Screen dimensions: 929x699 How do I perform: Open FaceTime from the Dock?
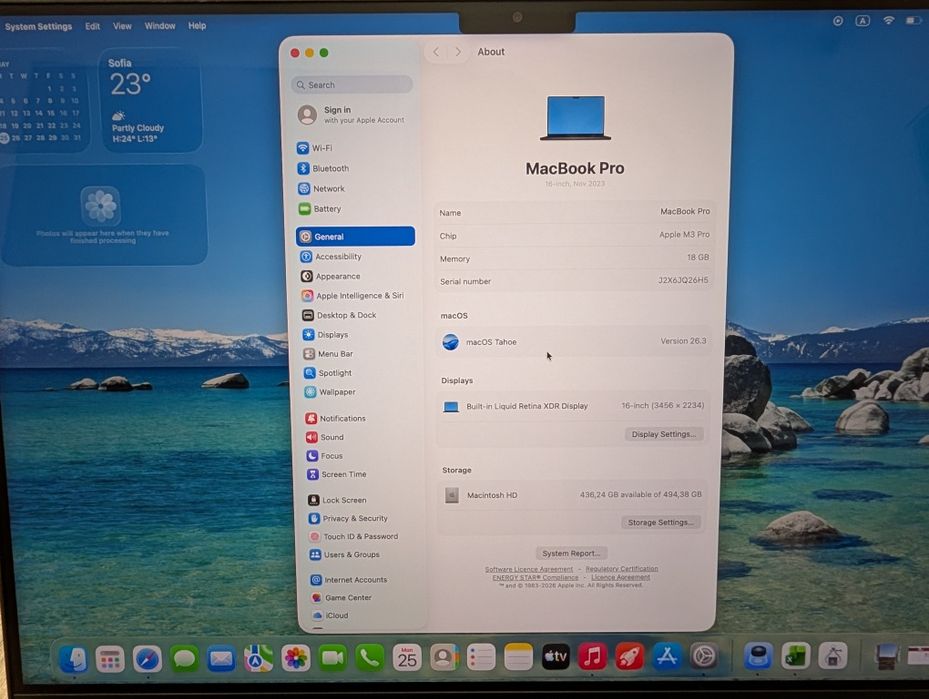click(x=332, y=658)
